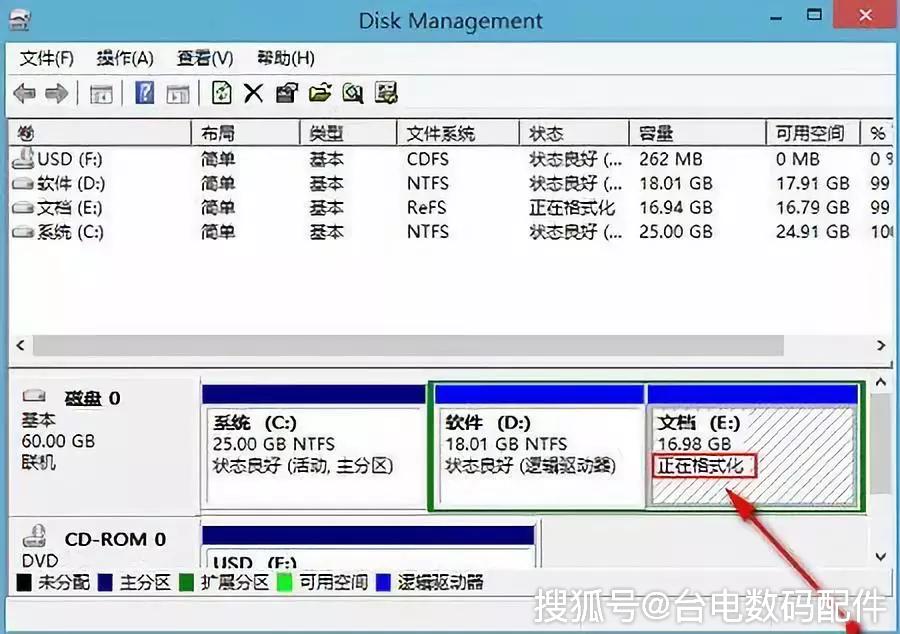Select the 软件 (D:) 18.01 GB NTFS partition block
900x634 pixels.
click(539, 446)
